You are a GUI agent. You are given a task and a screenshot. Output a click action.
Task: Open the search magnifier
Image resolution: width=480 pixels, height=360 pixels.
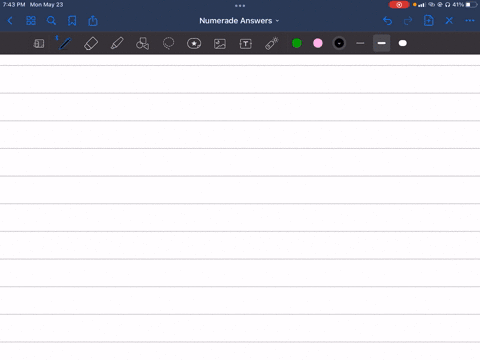[x=51, y=21]
